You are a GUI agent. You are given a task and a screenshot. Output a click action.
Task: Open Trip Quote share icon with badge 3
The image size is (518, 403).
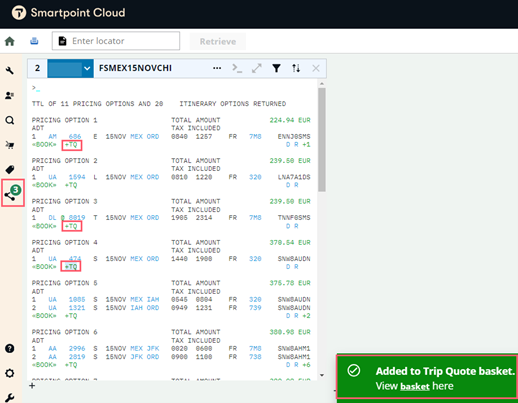pos(12,193)
